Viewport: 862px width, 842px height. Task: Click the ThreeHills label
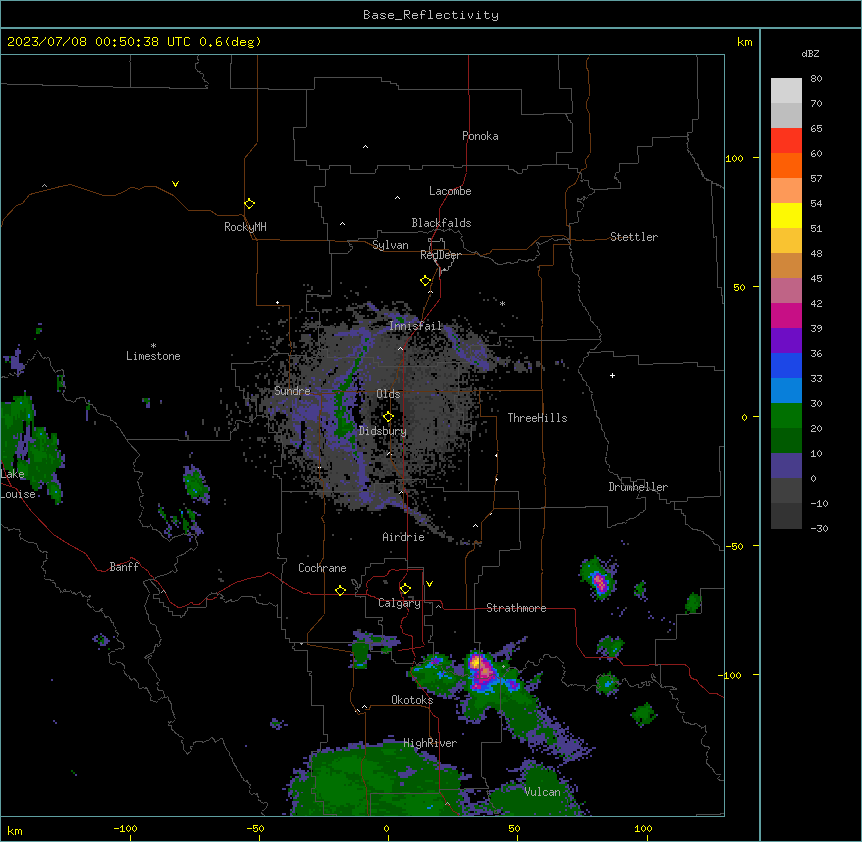coord(538,418)
